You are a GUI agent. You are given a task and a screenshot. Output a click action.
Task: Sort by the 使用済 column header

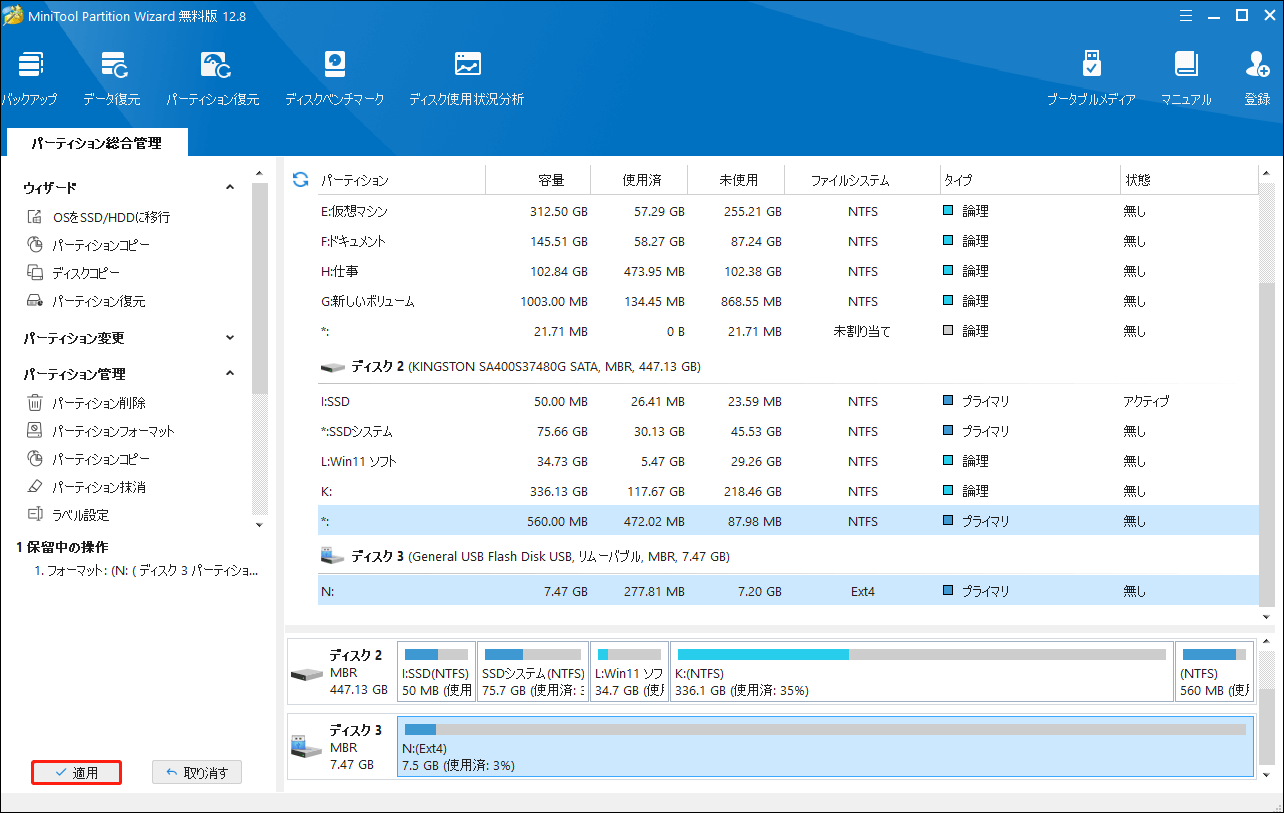coord(641,180)
